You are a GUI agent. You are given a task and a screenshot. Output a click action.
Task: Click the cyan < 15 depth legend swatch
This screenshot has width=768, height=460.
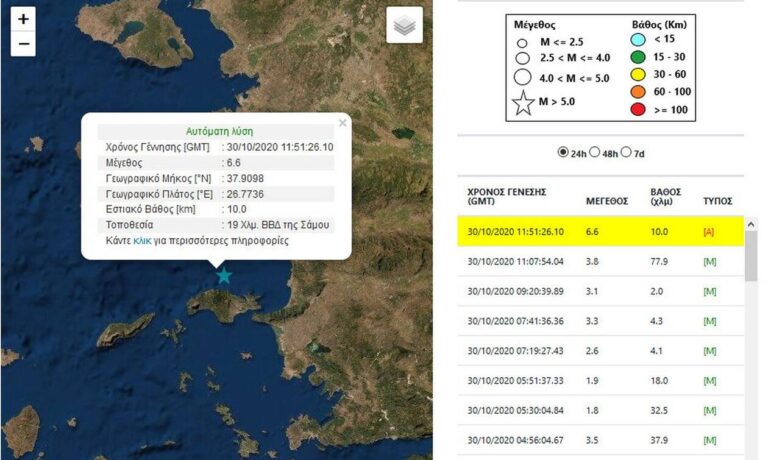638,39
